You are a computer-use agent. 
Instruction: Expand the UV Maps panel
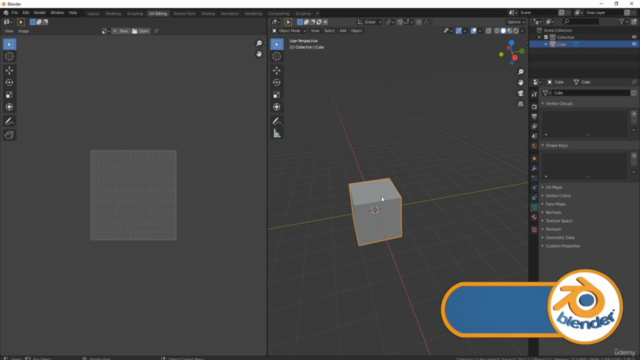point(554,187)
